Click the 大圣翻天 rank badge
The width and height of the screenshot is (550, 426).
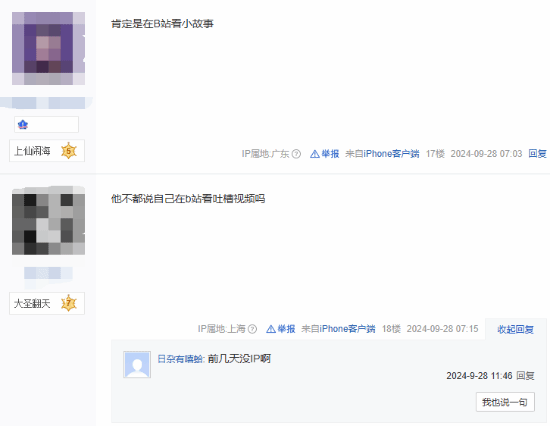(47, 303)
